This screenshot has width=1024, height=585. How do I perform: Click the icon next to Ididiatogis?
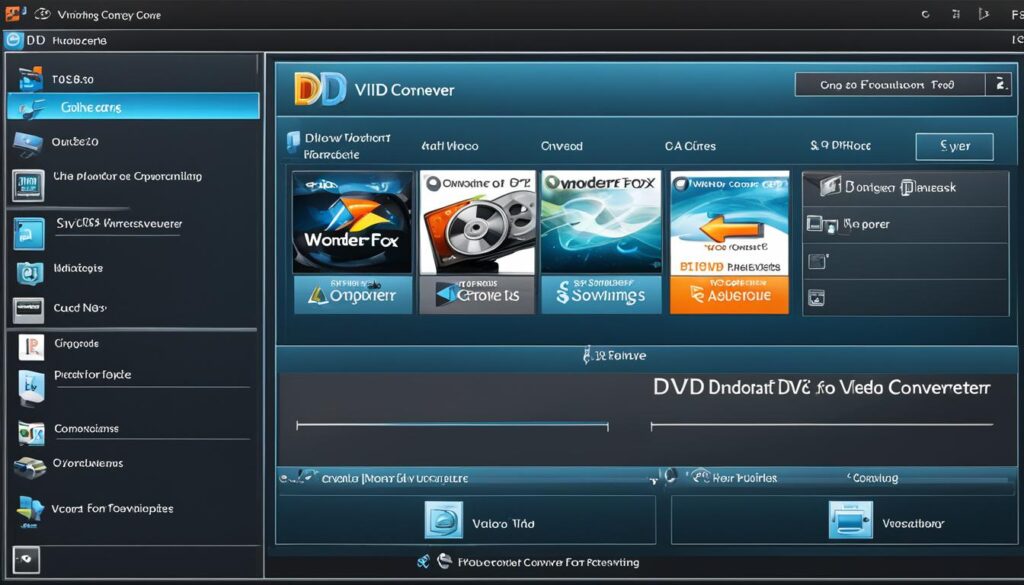pos(30,273)
